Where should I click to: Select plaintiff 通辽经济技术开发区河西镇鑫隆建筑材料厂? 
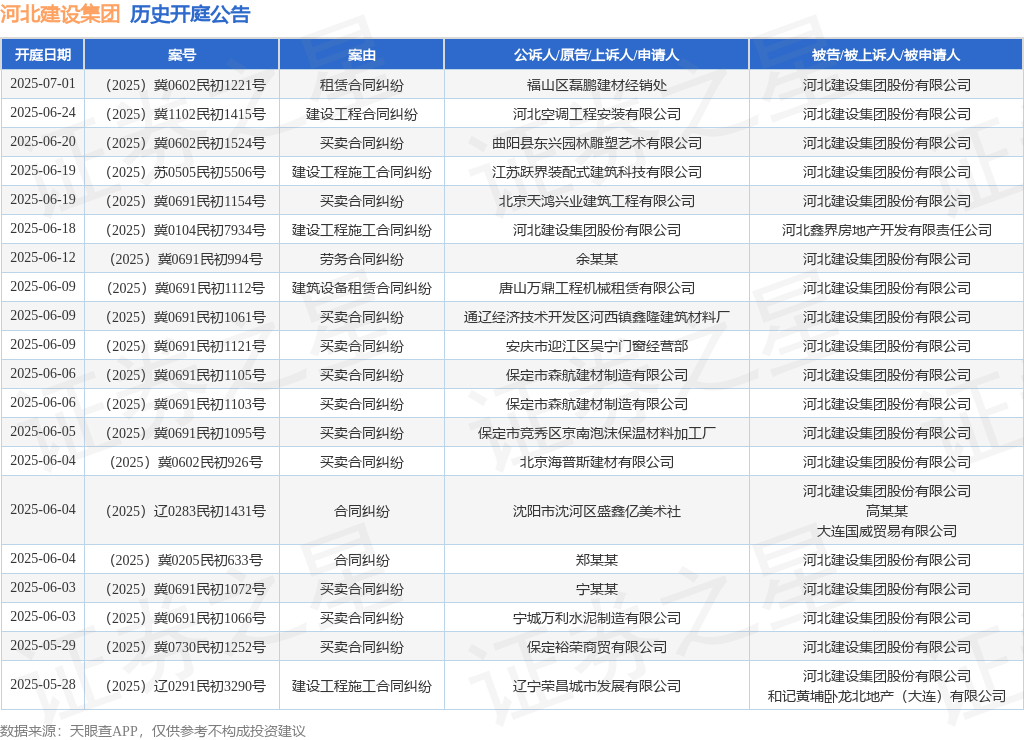597,317
